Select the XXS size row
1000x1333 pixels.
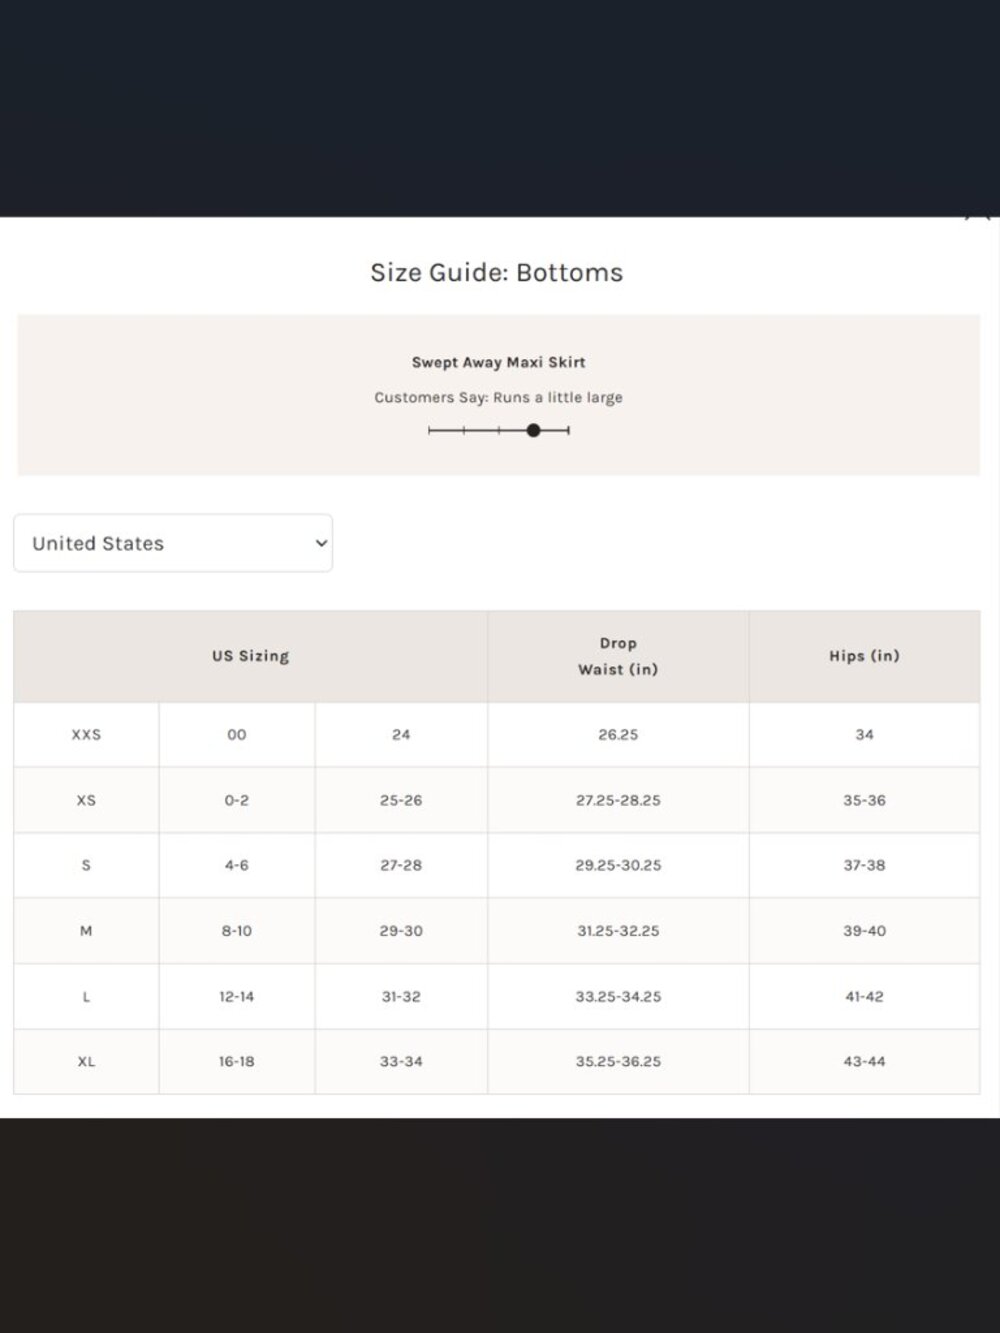(497, 734)
